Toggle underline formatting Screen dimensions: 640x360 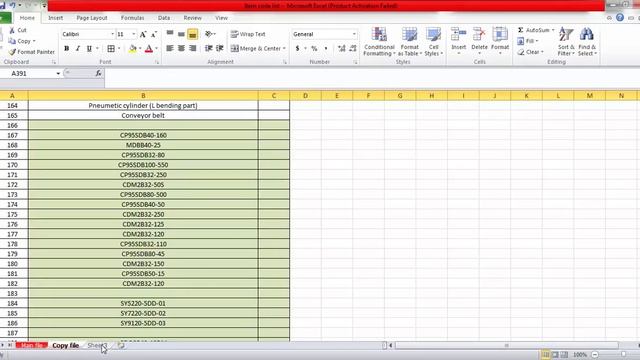pos(89,49)
